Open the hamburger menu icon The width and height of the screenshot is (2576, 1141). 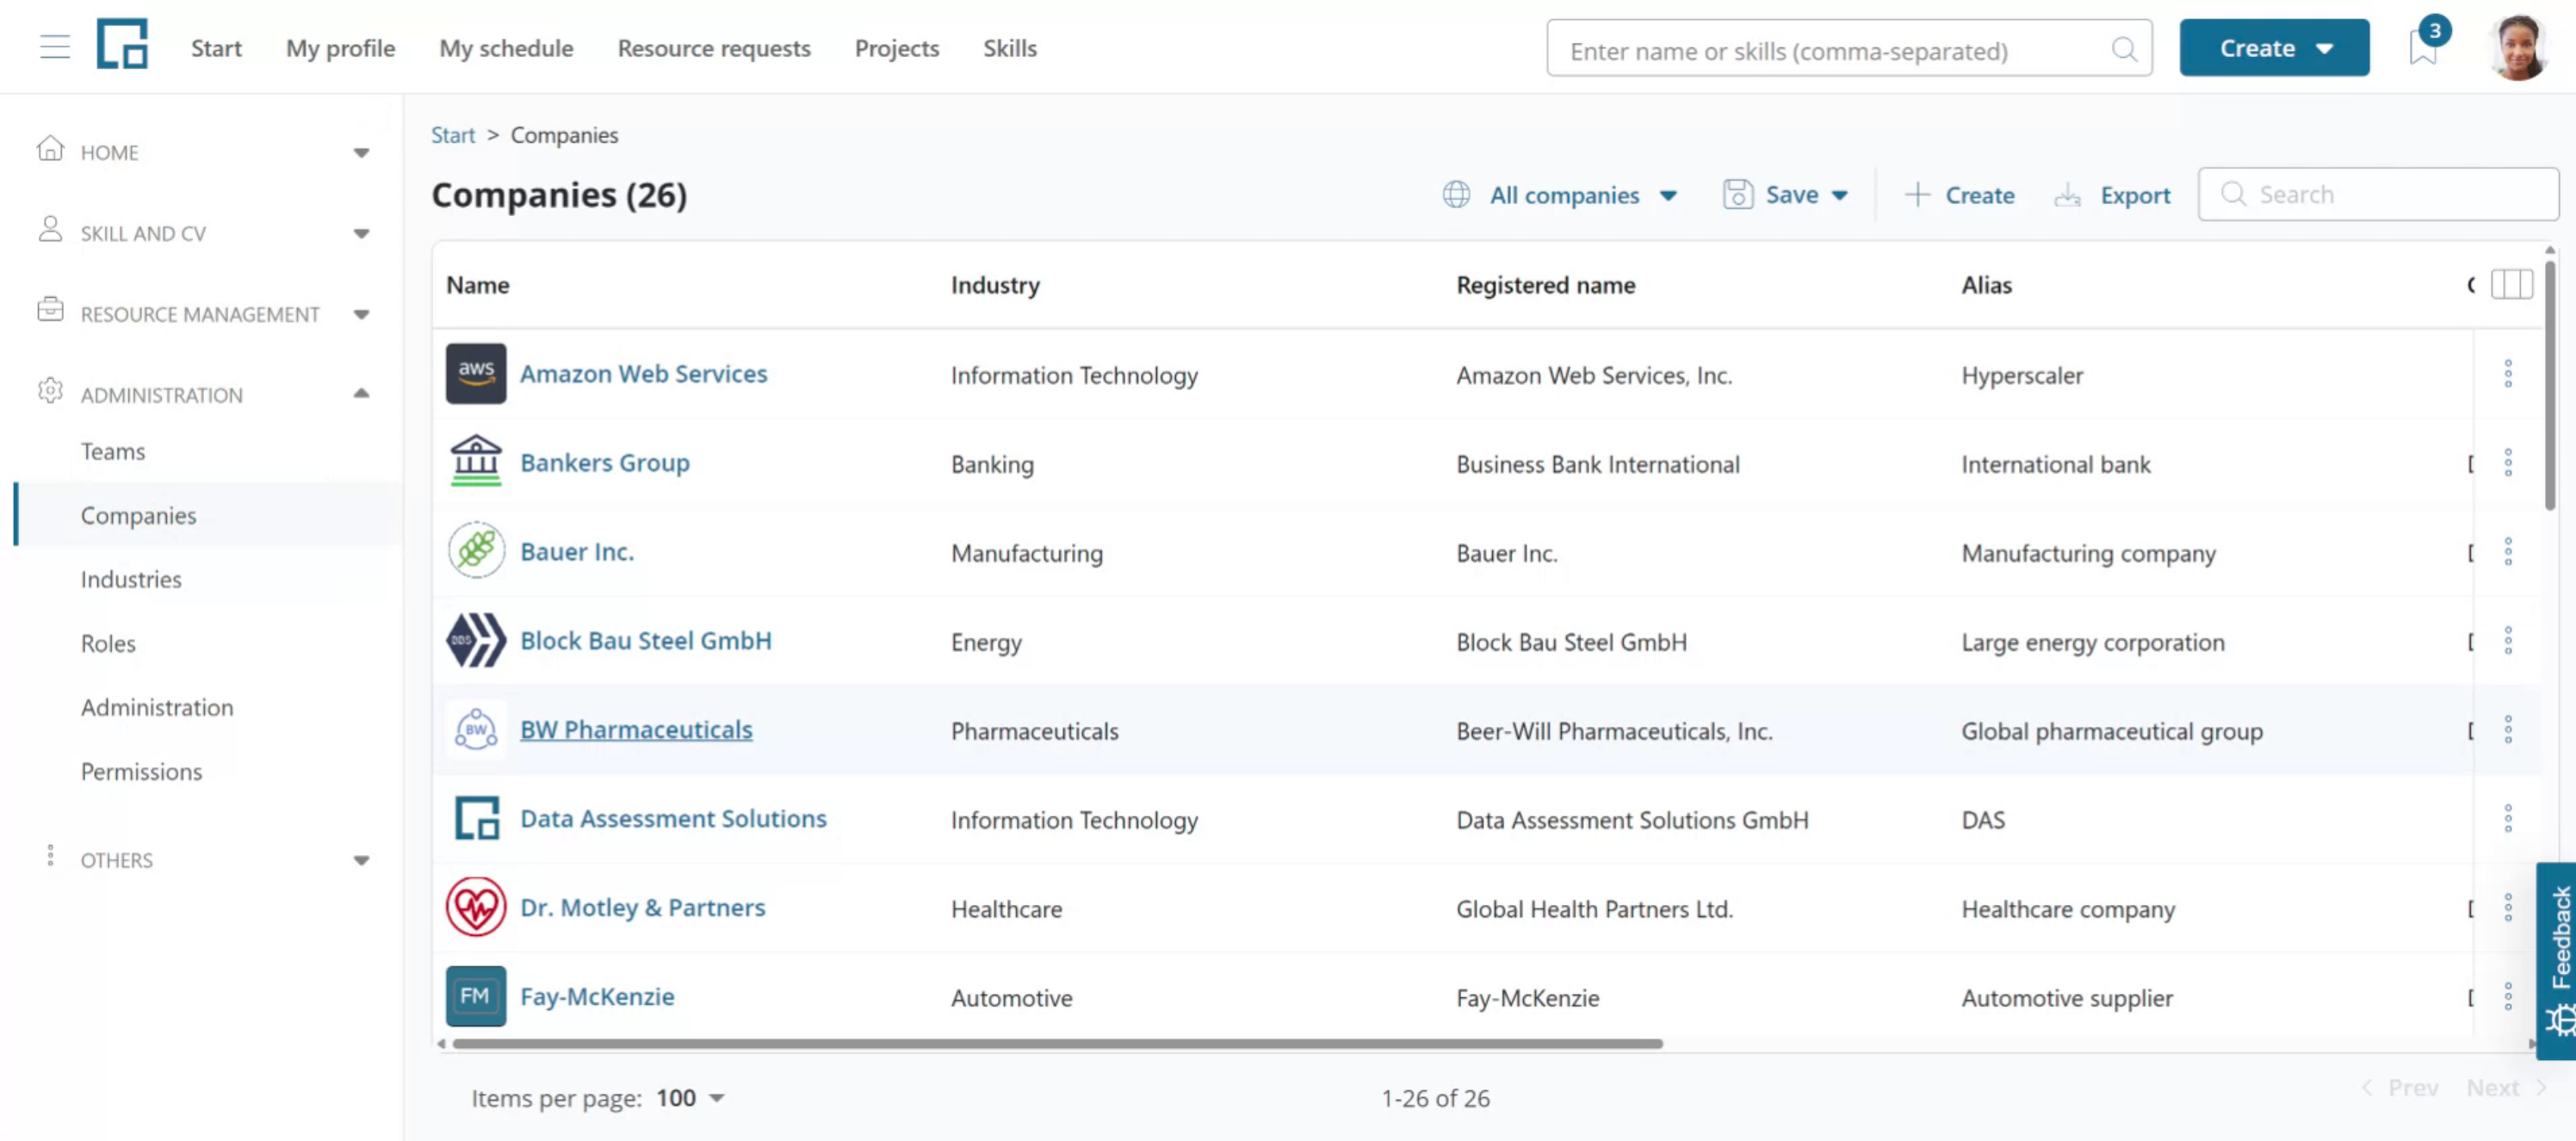pyautogui.click(x=55, y=47)
